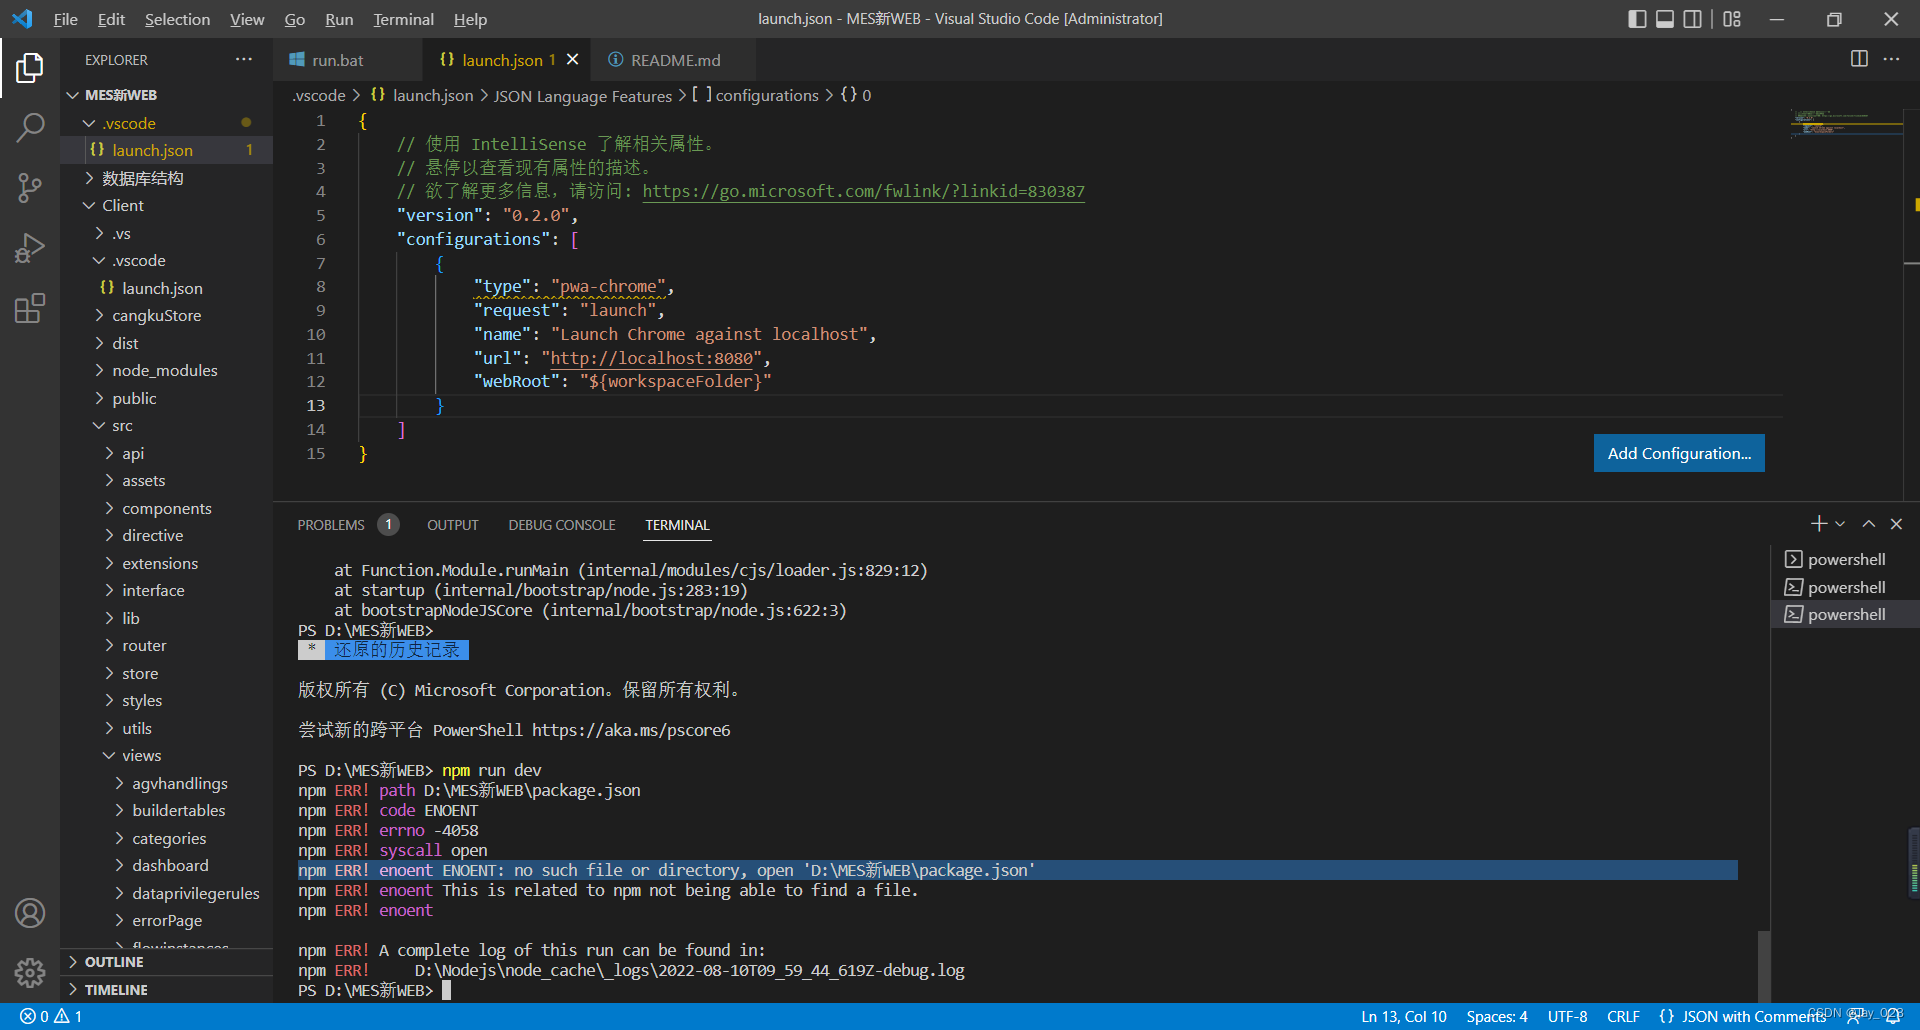Viewport: 1920px width, 1030px height.
Task: Maximize the panel size with chevron
Action: click(1868, 524)
